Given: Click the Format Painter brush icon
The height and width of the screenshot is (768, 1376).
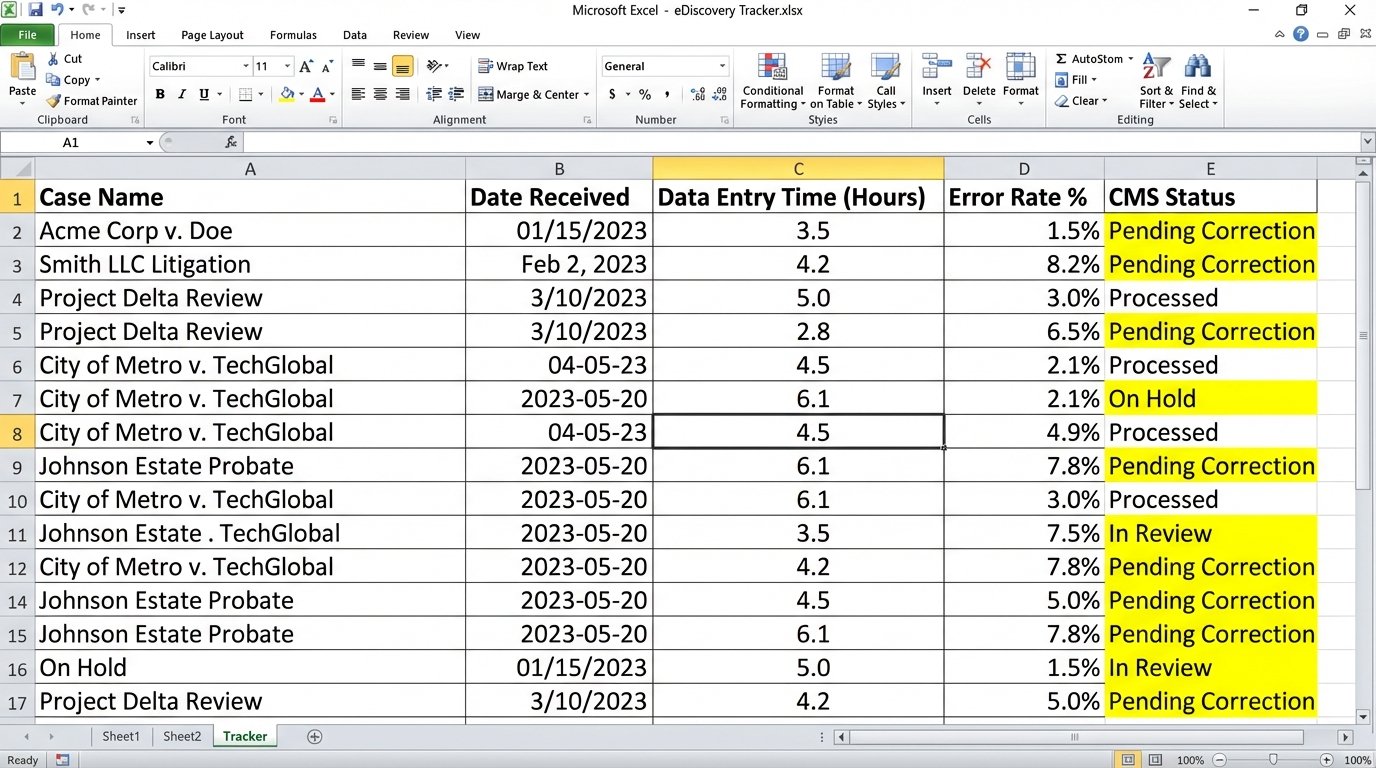Looking at the screenshot, I should click(54, 101).
